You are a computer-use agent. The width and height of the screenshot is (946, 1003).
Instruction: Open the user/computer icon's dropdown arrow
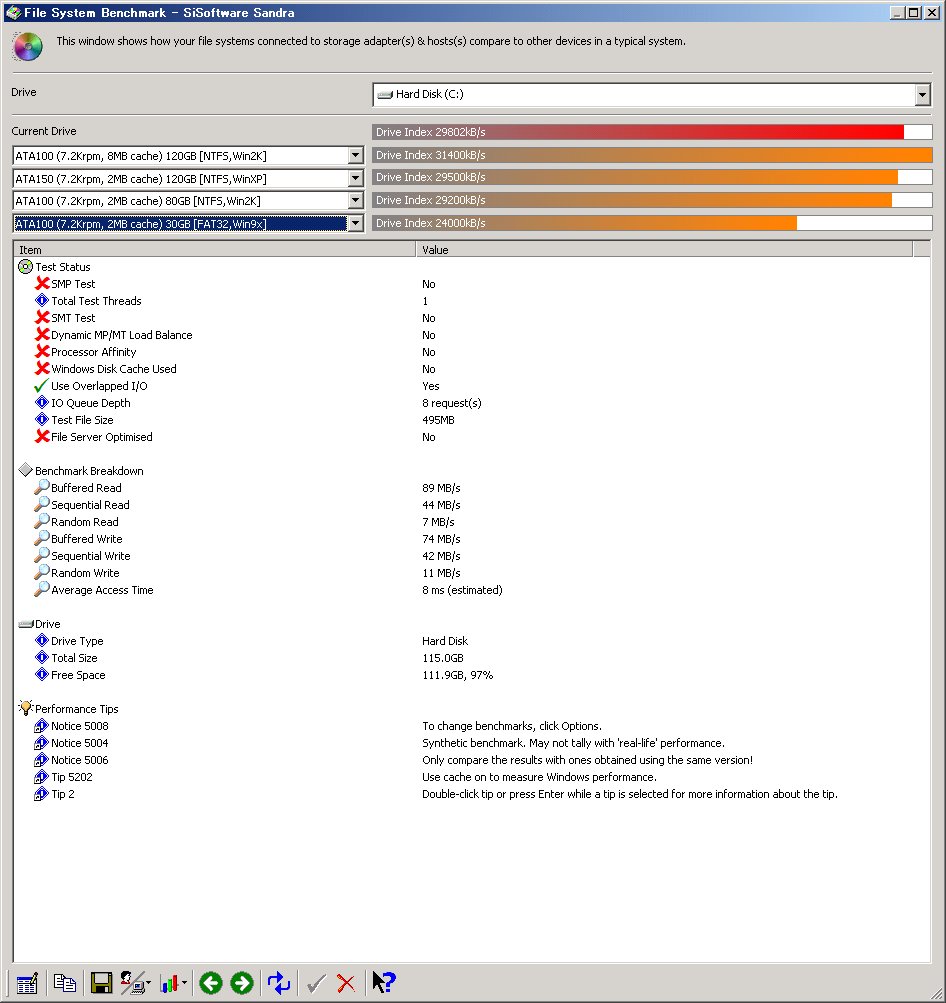click(148, 983)
